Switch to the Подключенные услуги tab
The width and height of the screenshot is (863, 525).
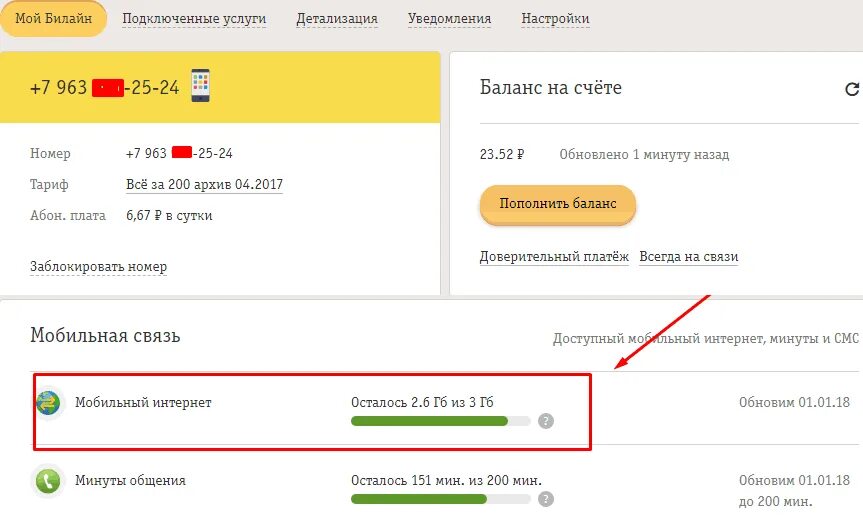(194, 19)
